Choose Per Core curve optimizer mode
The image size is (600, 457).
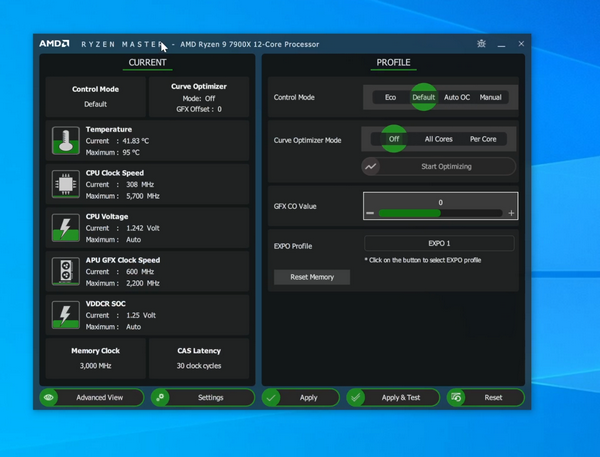tap(482, 139)
